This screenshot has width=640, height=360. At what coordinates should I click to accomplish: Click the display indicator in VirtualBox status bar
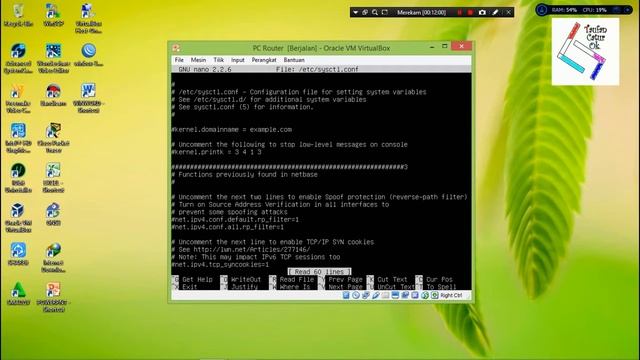click(x=395, y=295)
